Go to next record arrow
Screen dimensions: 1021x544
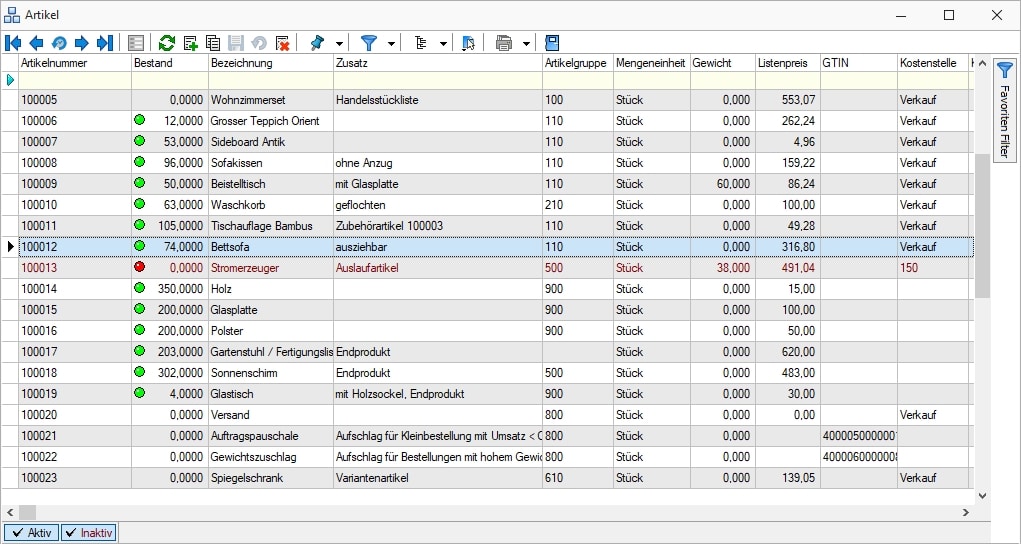pos(82,43)
